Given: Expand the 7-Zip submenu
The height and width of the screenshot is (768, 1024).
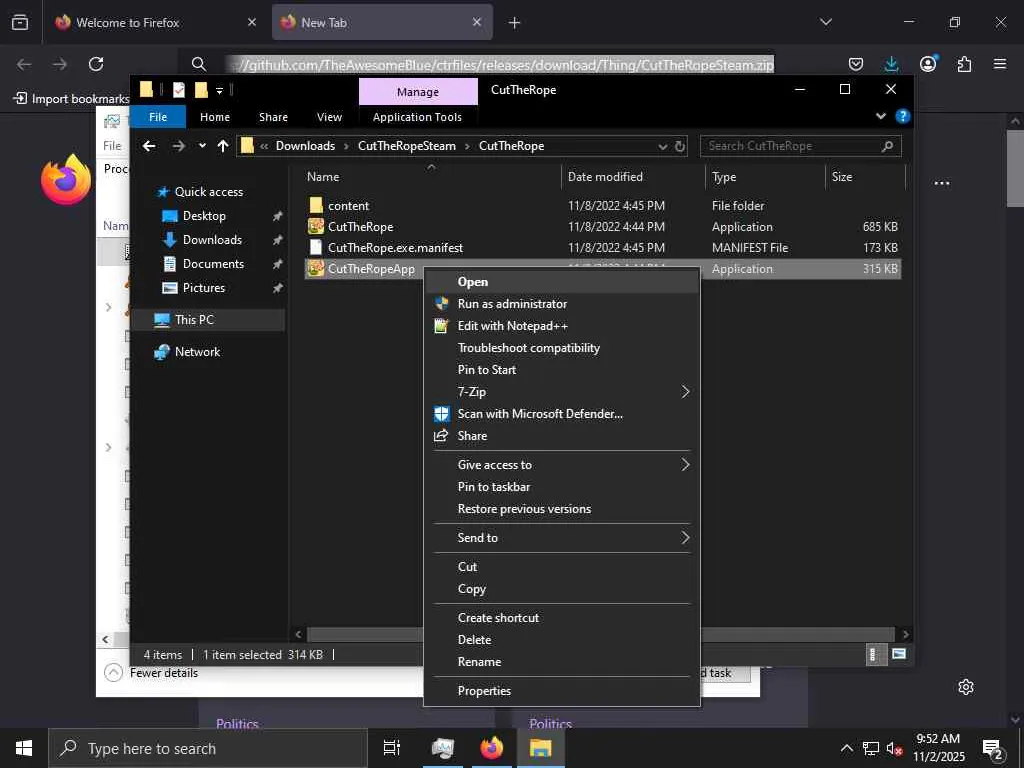Looking at the screenshot, I should click(562, 392).
